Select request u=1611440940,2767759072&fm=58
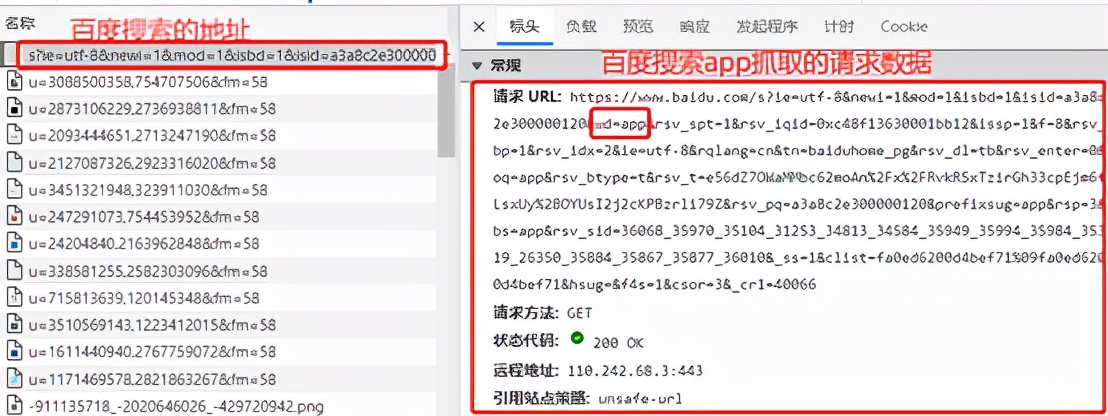The height and width of the screenshot is (416, 1108). click(x=151, y=351)
